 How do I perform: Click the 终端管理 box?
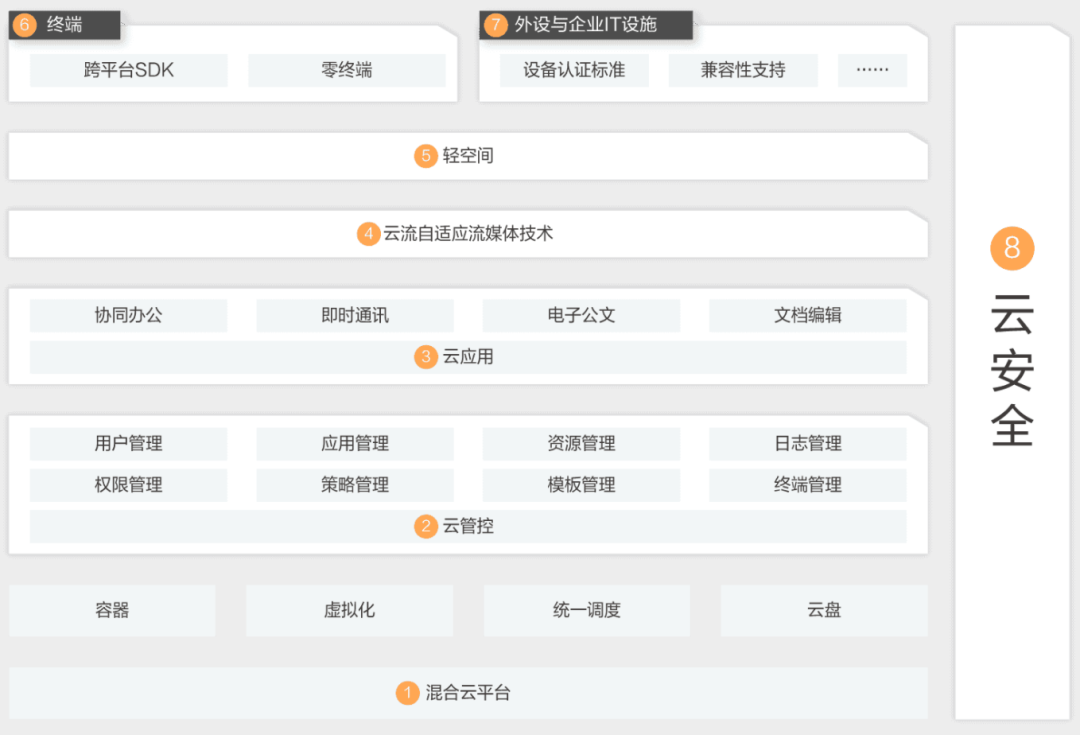click(807, 485)
